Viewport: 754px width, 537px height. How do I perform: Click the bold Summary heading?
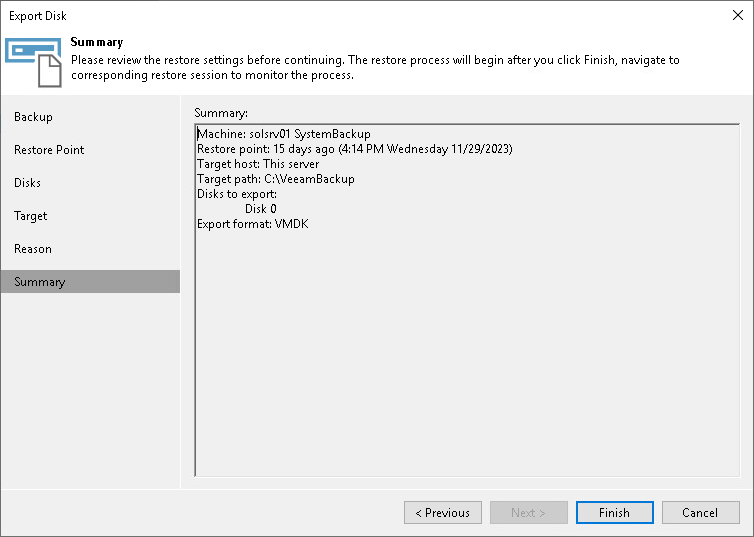pyautogui.click(x=97, y=42)
